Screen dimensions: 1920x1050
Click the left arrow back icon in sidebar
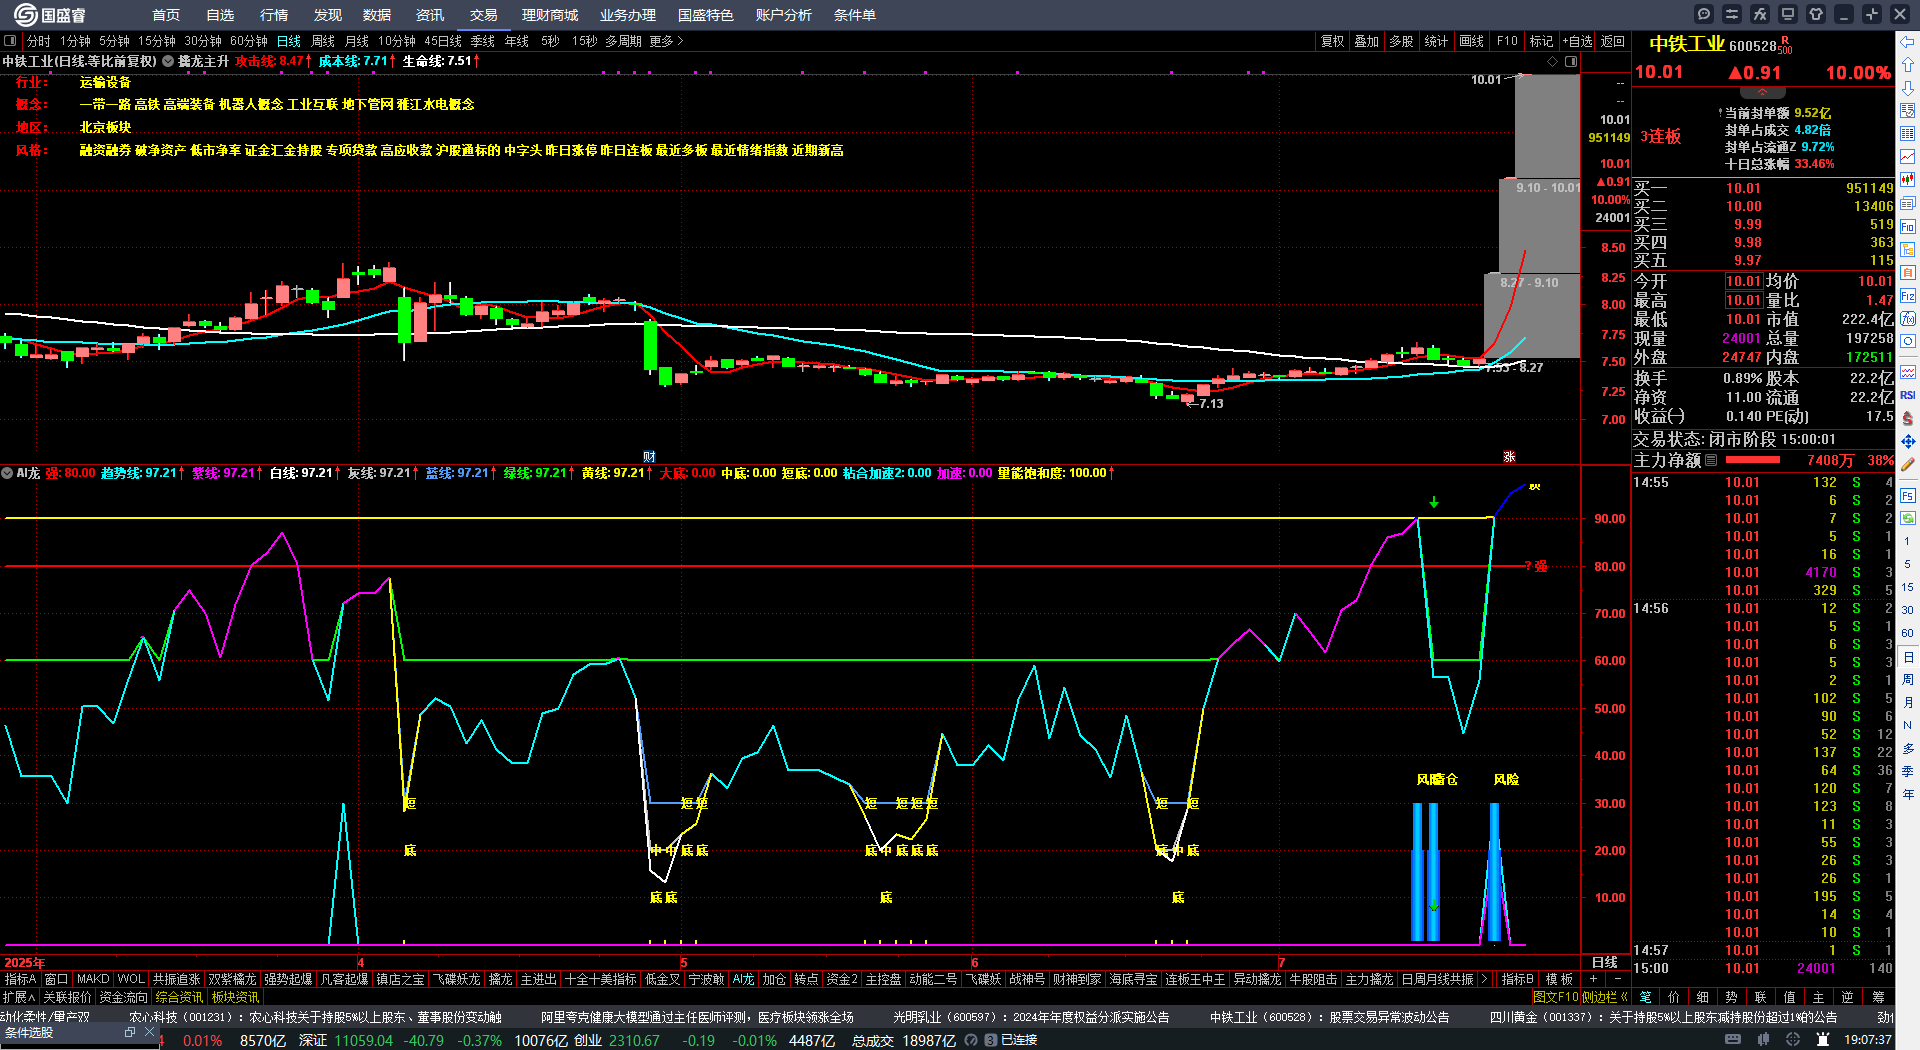point(1908,42)
